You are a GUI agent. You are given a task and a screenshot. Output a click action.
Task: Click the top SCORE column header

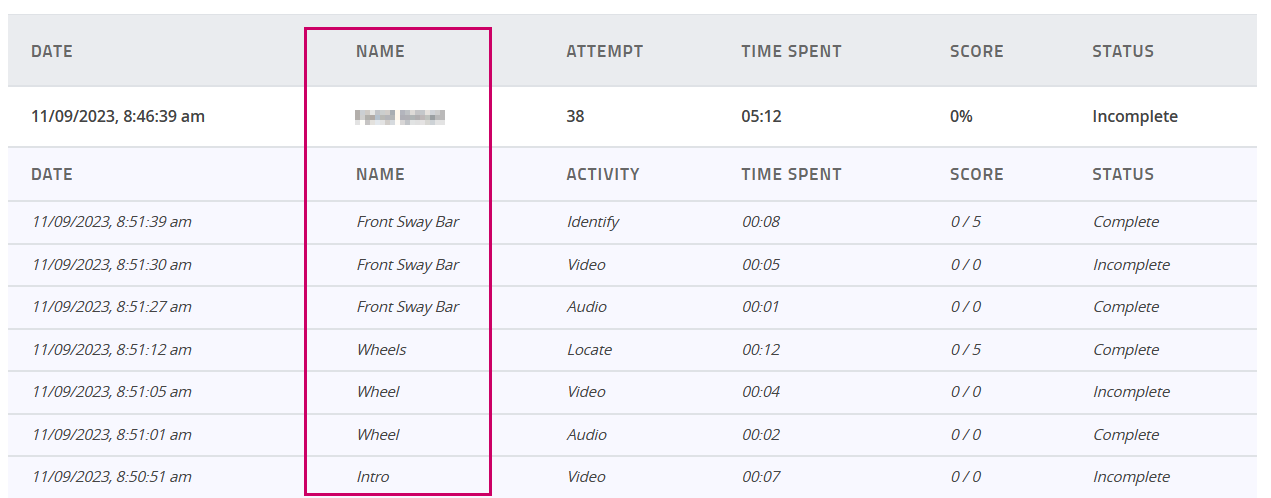coord(976,51)
